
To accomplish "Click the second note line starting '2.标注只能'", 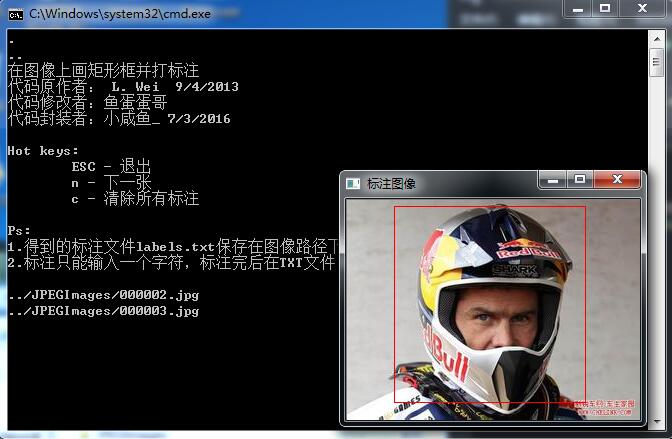I will 171,263.
